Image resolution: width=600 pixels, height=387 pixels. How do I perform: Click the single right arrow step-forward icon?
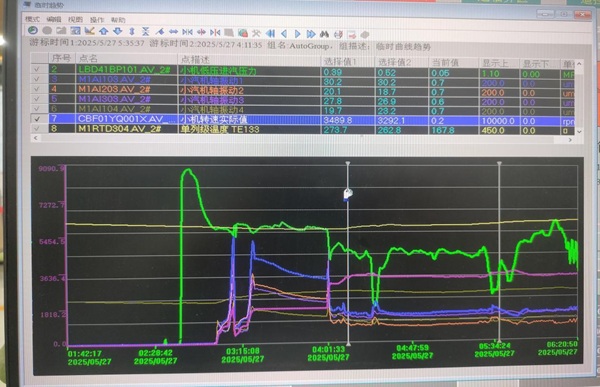[297, 34]
